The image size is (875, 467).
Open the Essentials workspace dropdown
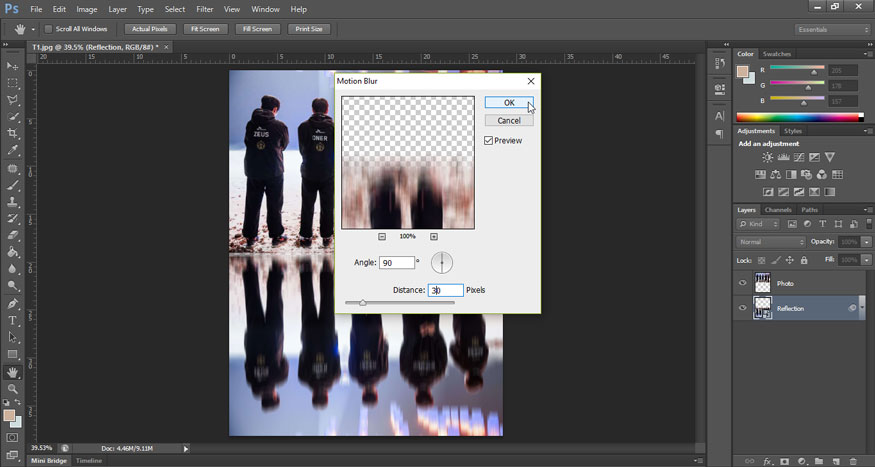pos(832,29)
